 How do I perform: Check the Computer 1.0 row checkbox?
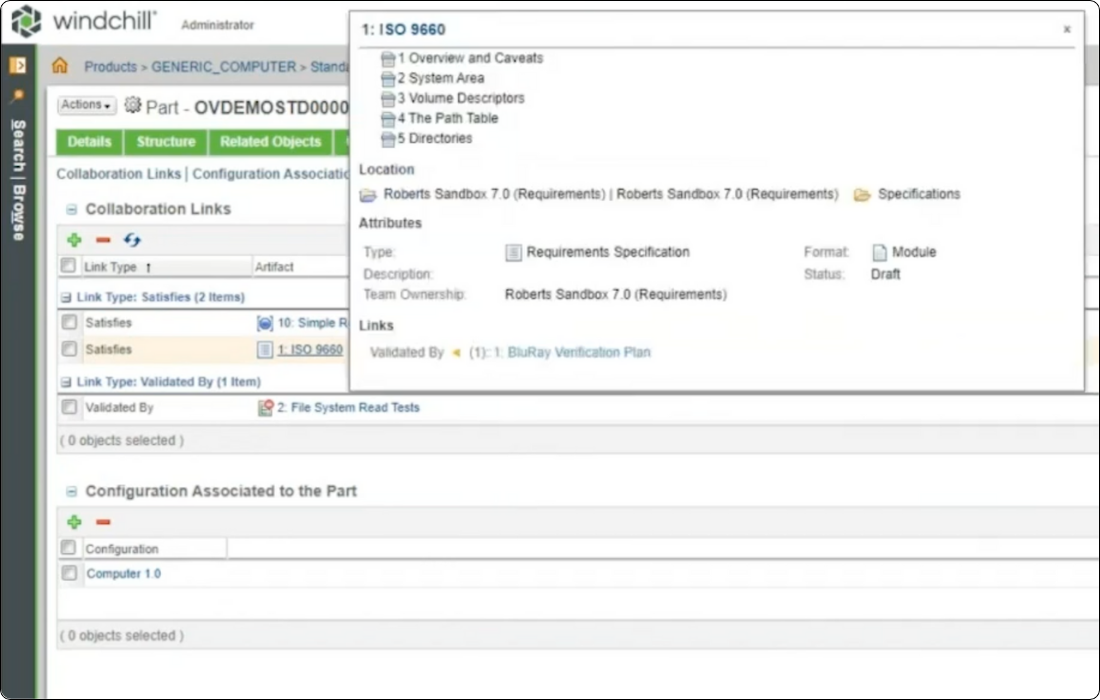point(69,574)
